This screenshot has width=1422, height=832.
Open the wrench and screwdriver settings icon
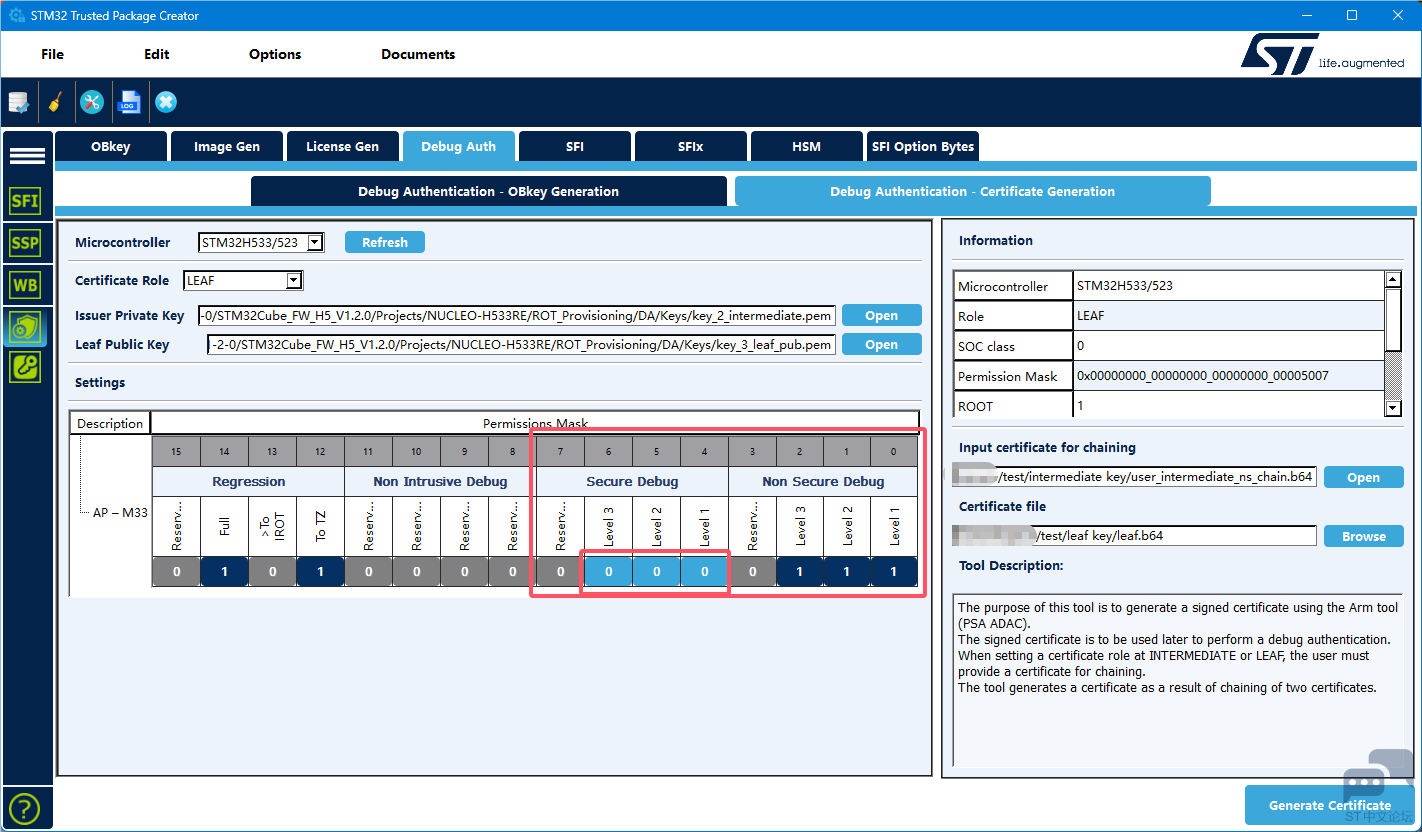(x=92, y=102)
